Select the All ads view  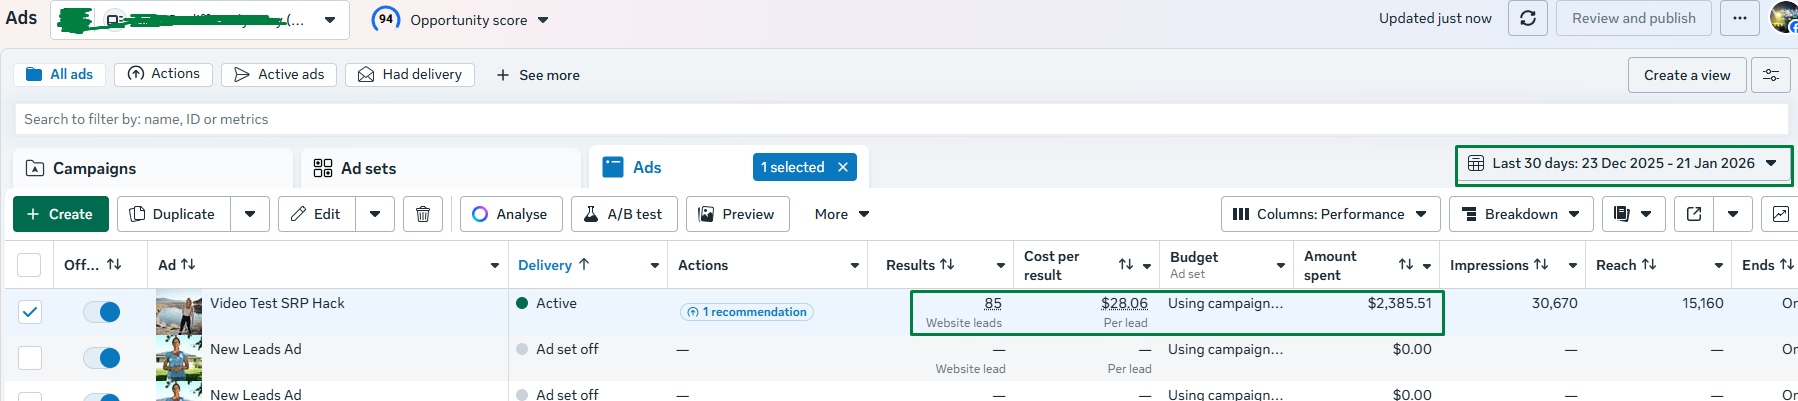click(x=59, y=74)
